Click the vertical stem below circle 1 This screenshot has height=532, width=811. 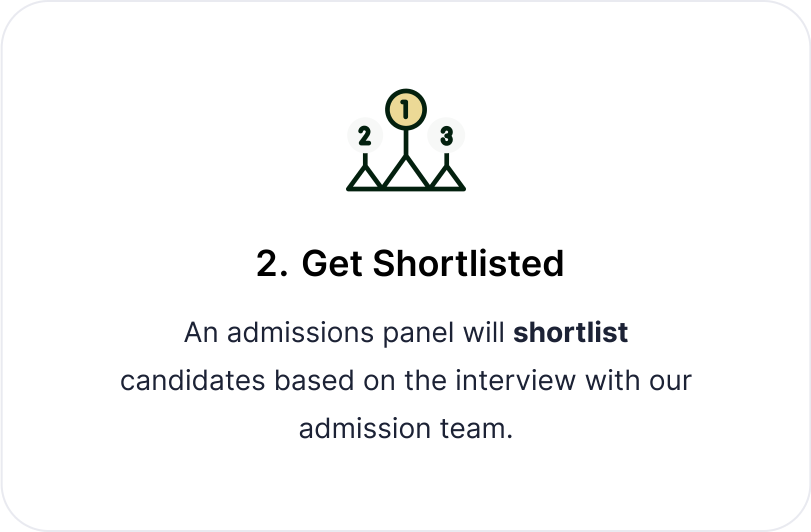point(405,140)
